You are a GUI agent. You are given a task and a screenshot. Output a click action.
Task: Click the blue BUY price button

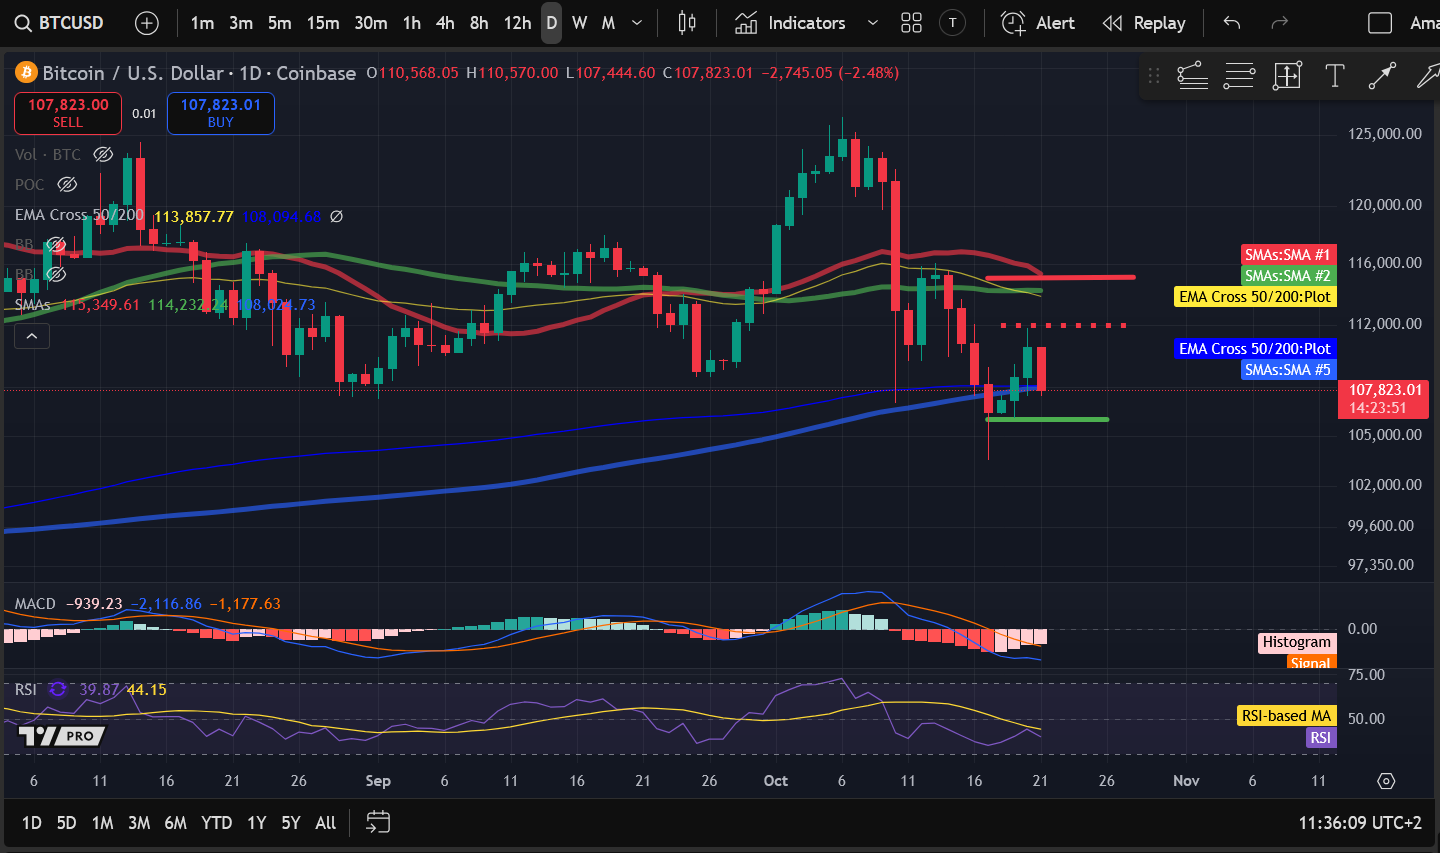pyautogui.click(x=220, y=113)
